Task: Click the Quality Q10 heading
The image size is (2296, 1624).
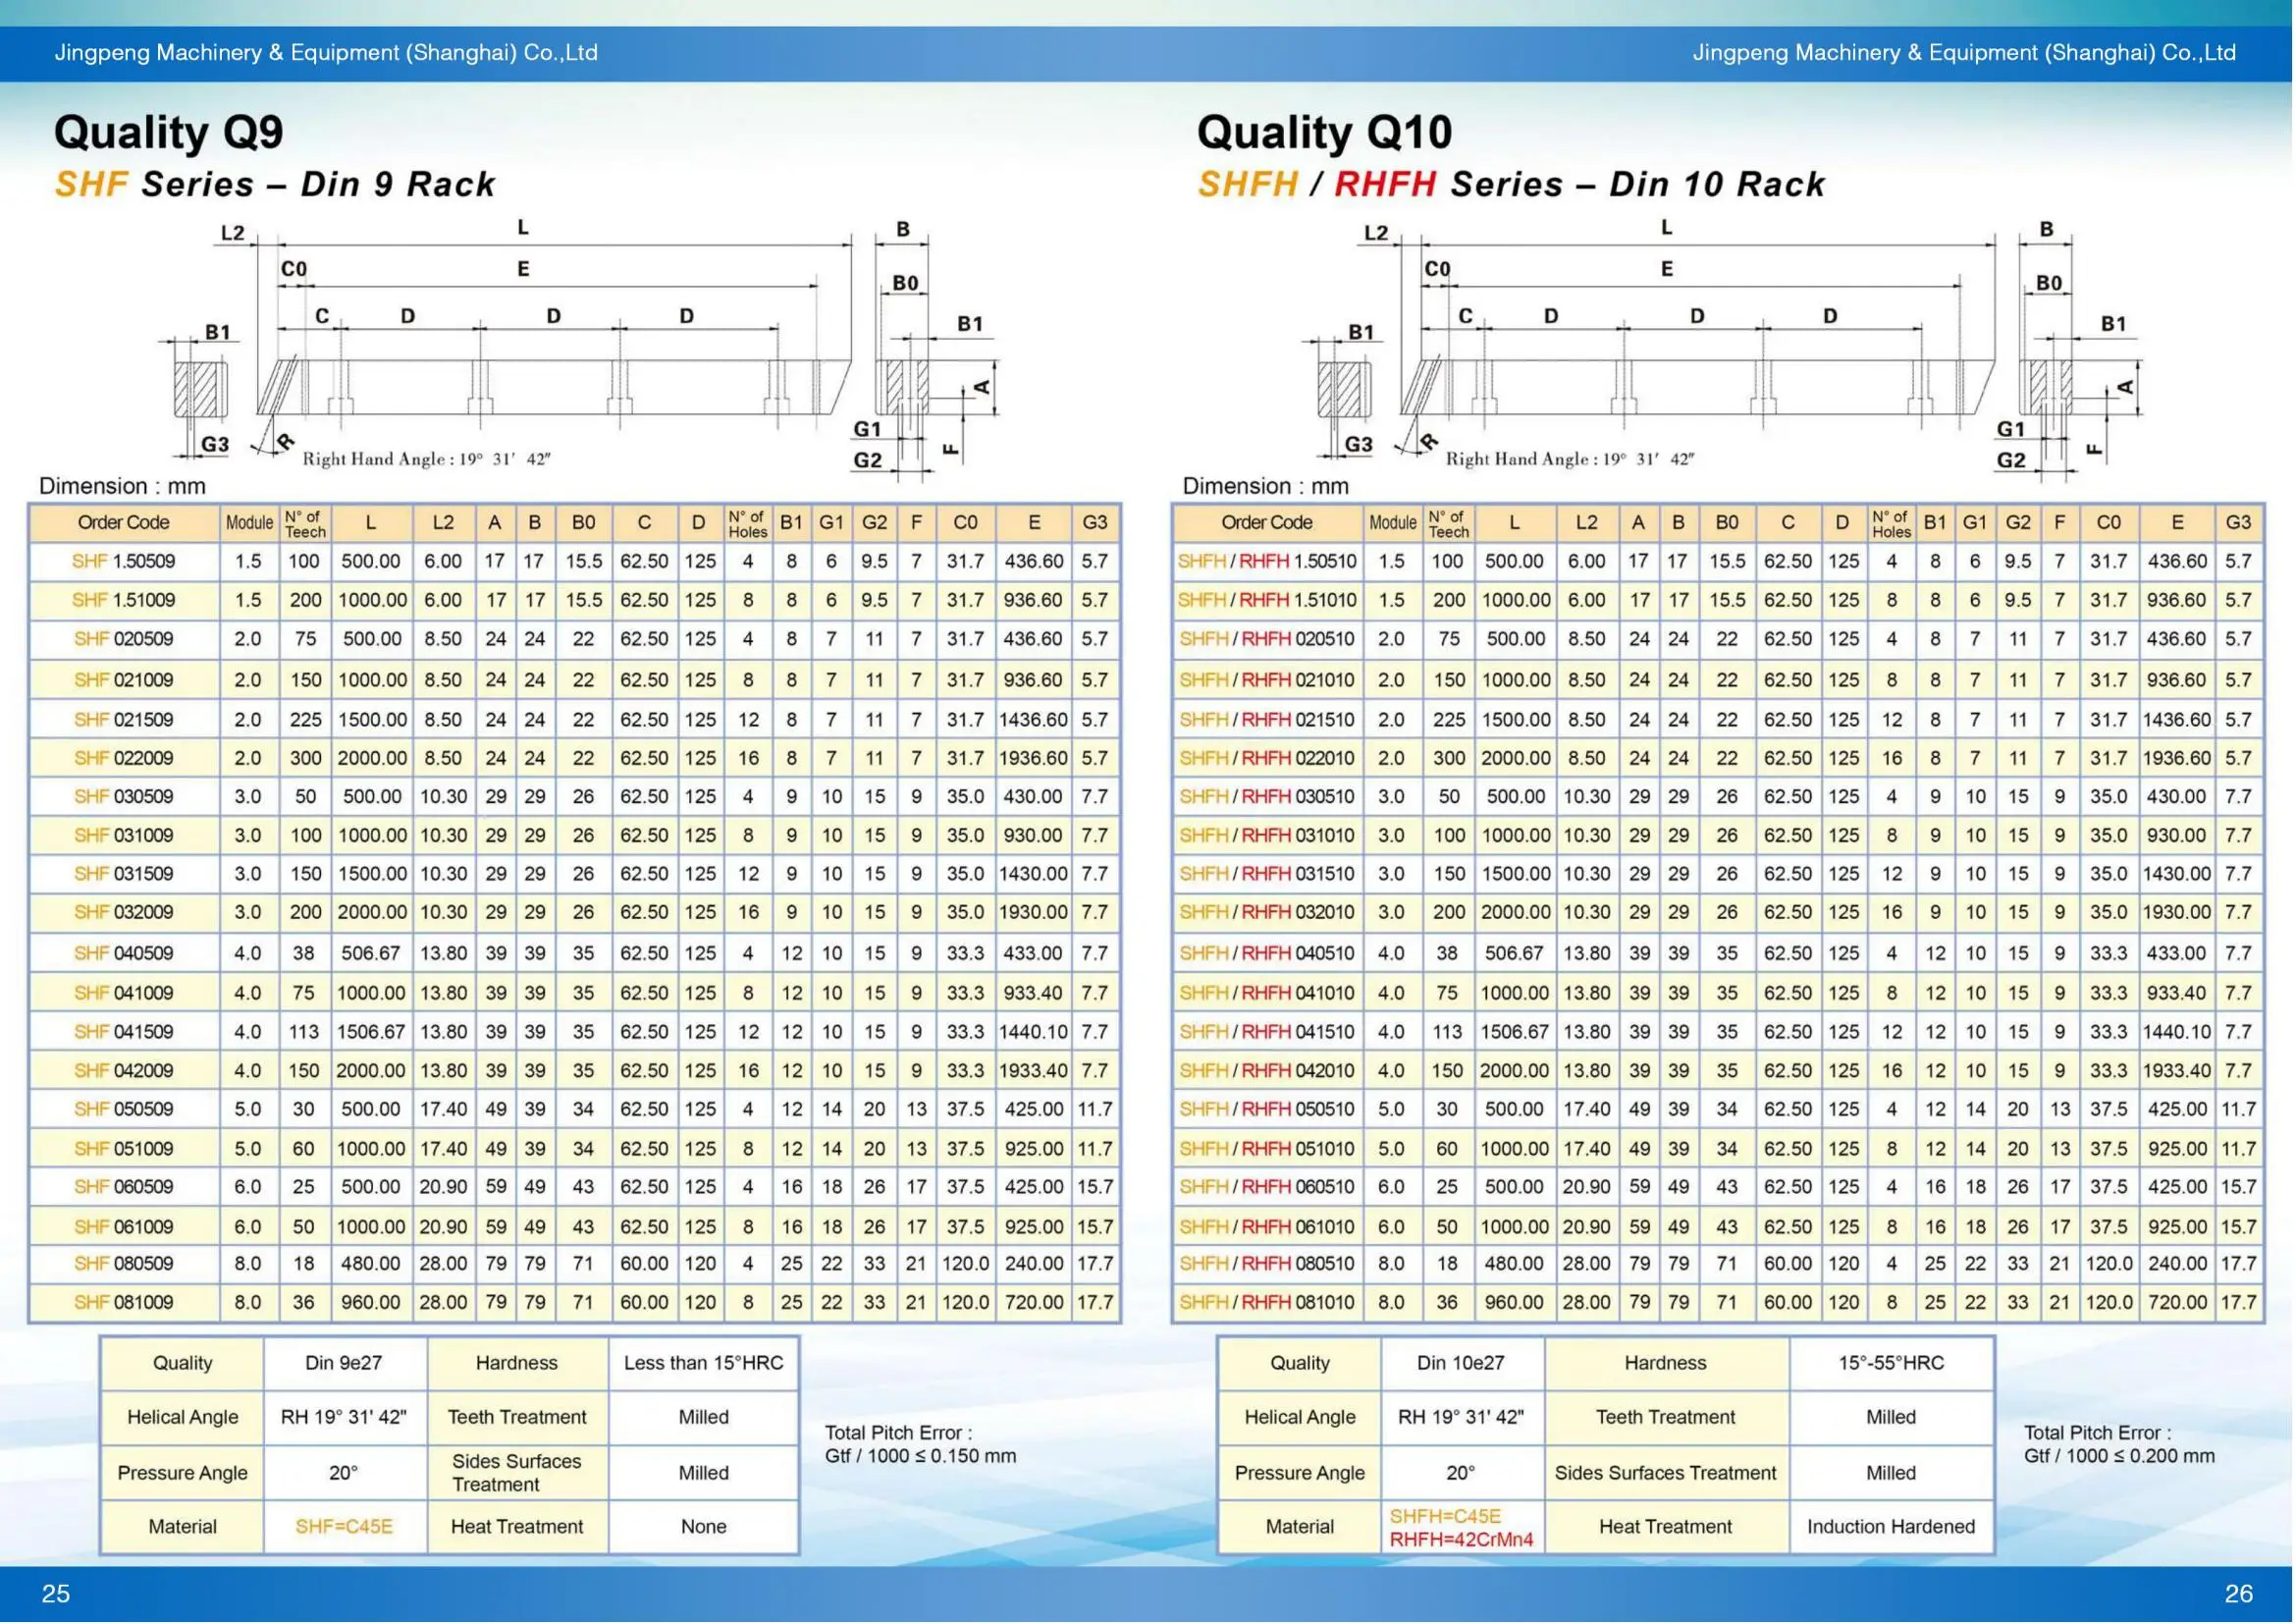Action: pyautogui.click(x=1324, y=132)
